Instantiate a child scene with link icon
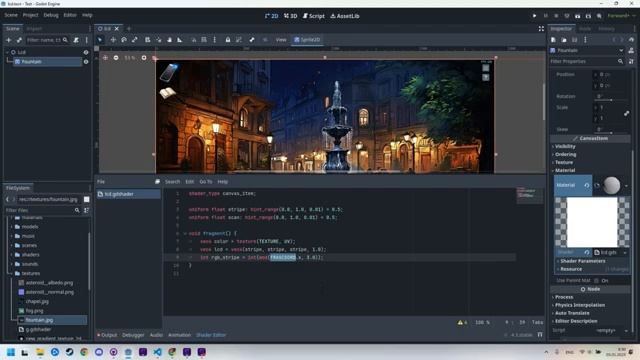The image size is (640, 360). click(x=19, y=40)
